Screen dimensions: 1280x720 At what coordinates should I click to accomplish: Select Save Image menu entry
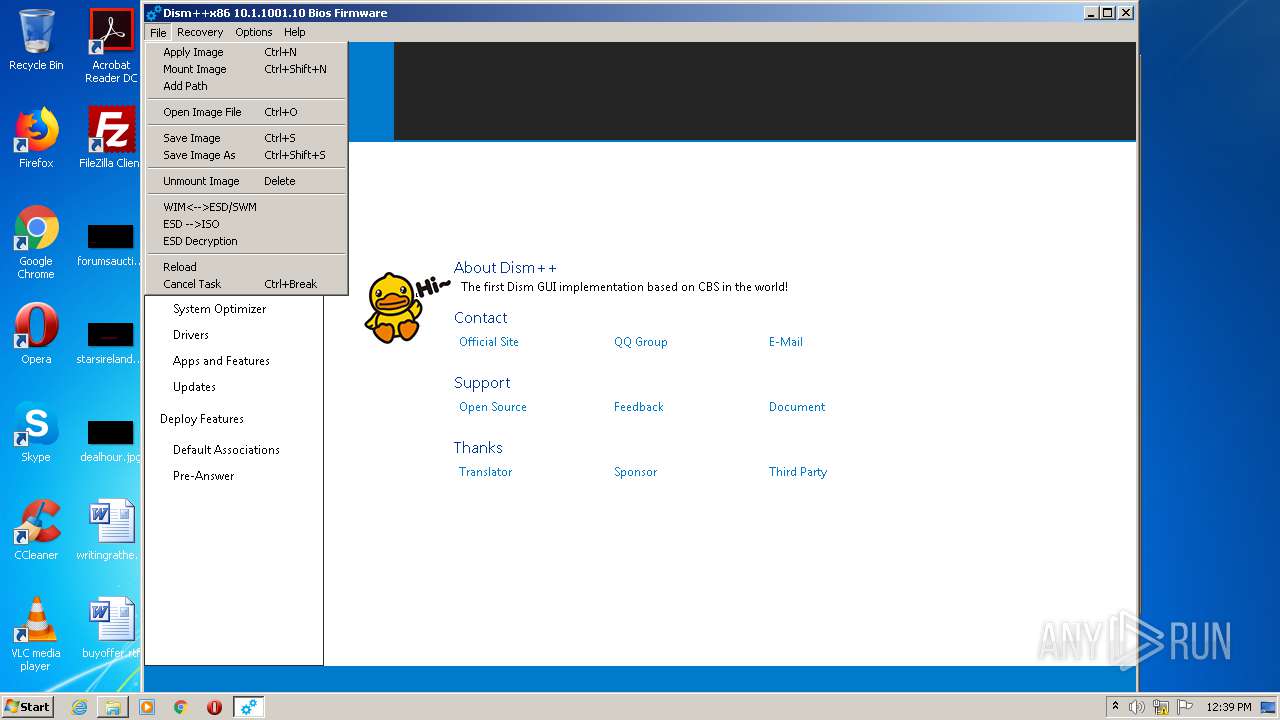tap(247, 138)
